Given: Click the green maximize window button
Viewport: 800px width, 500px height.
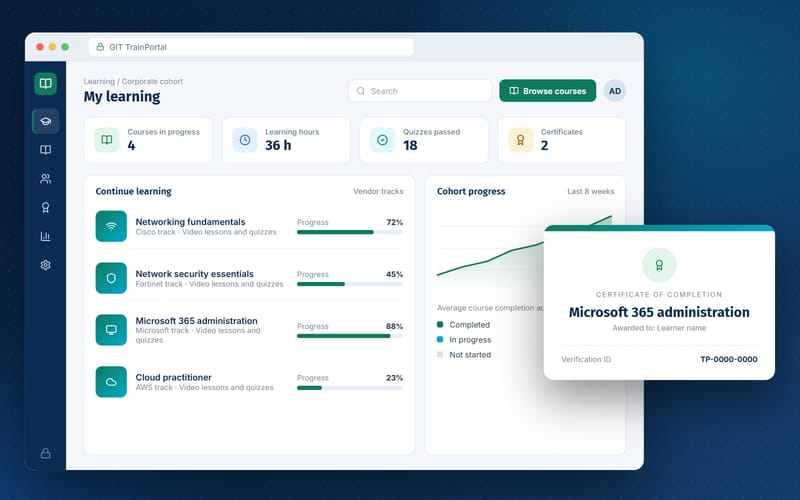Looking at the screenshot, I should 65,47.
